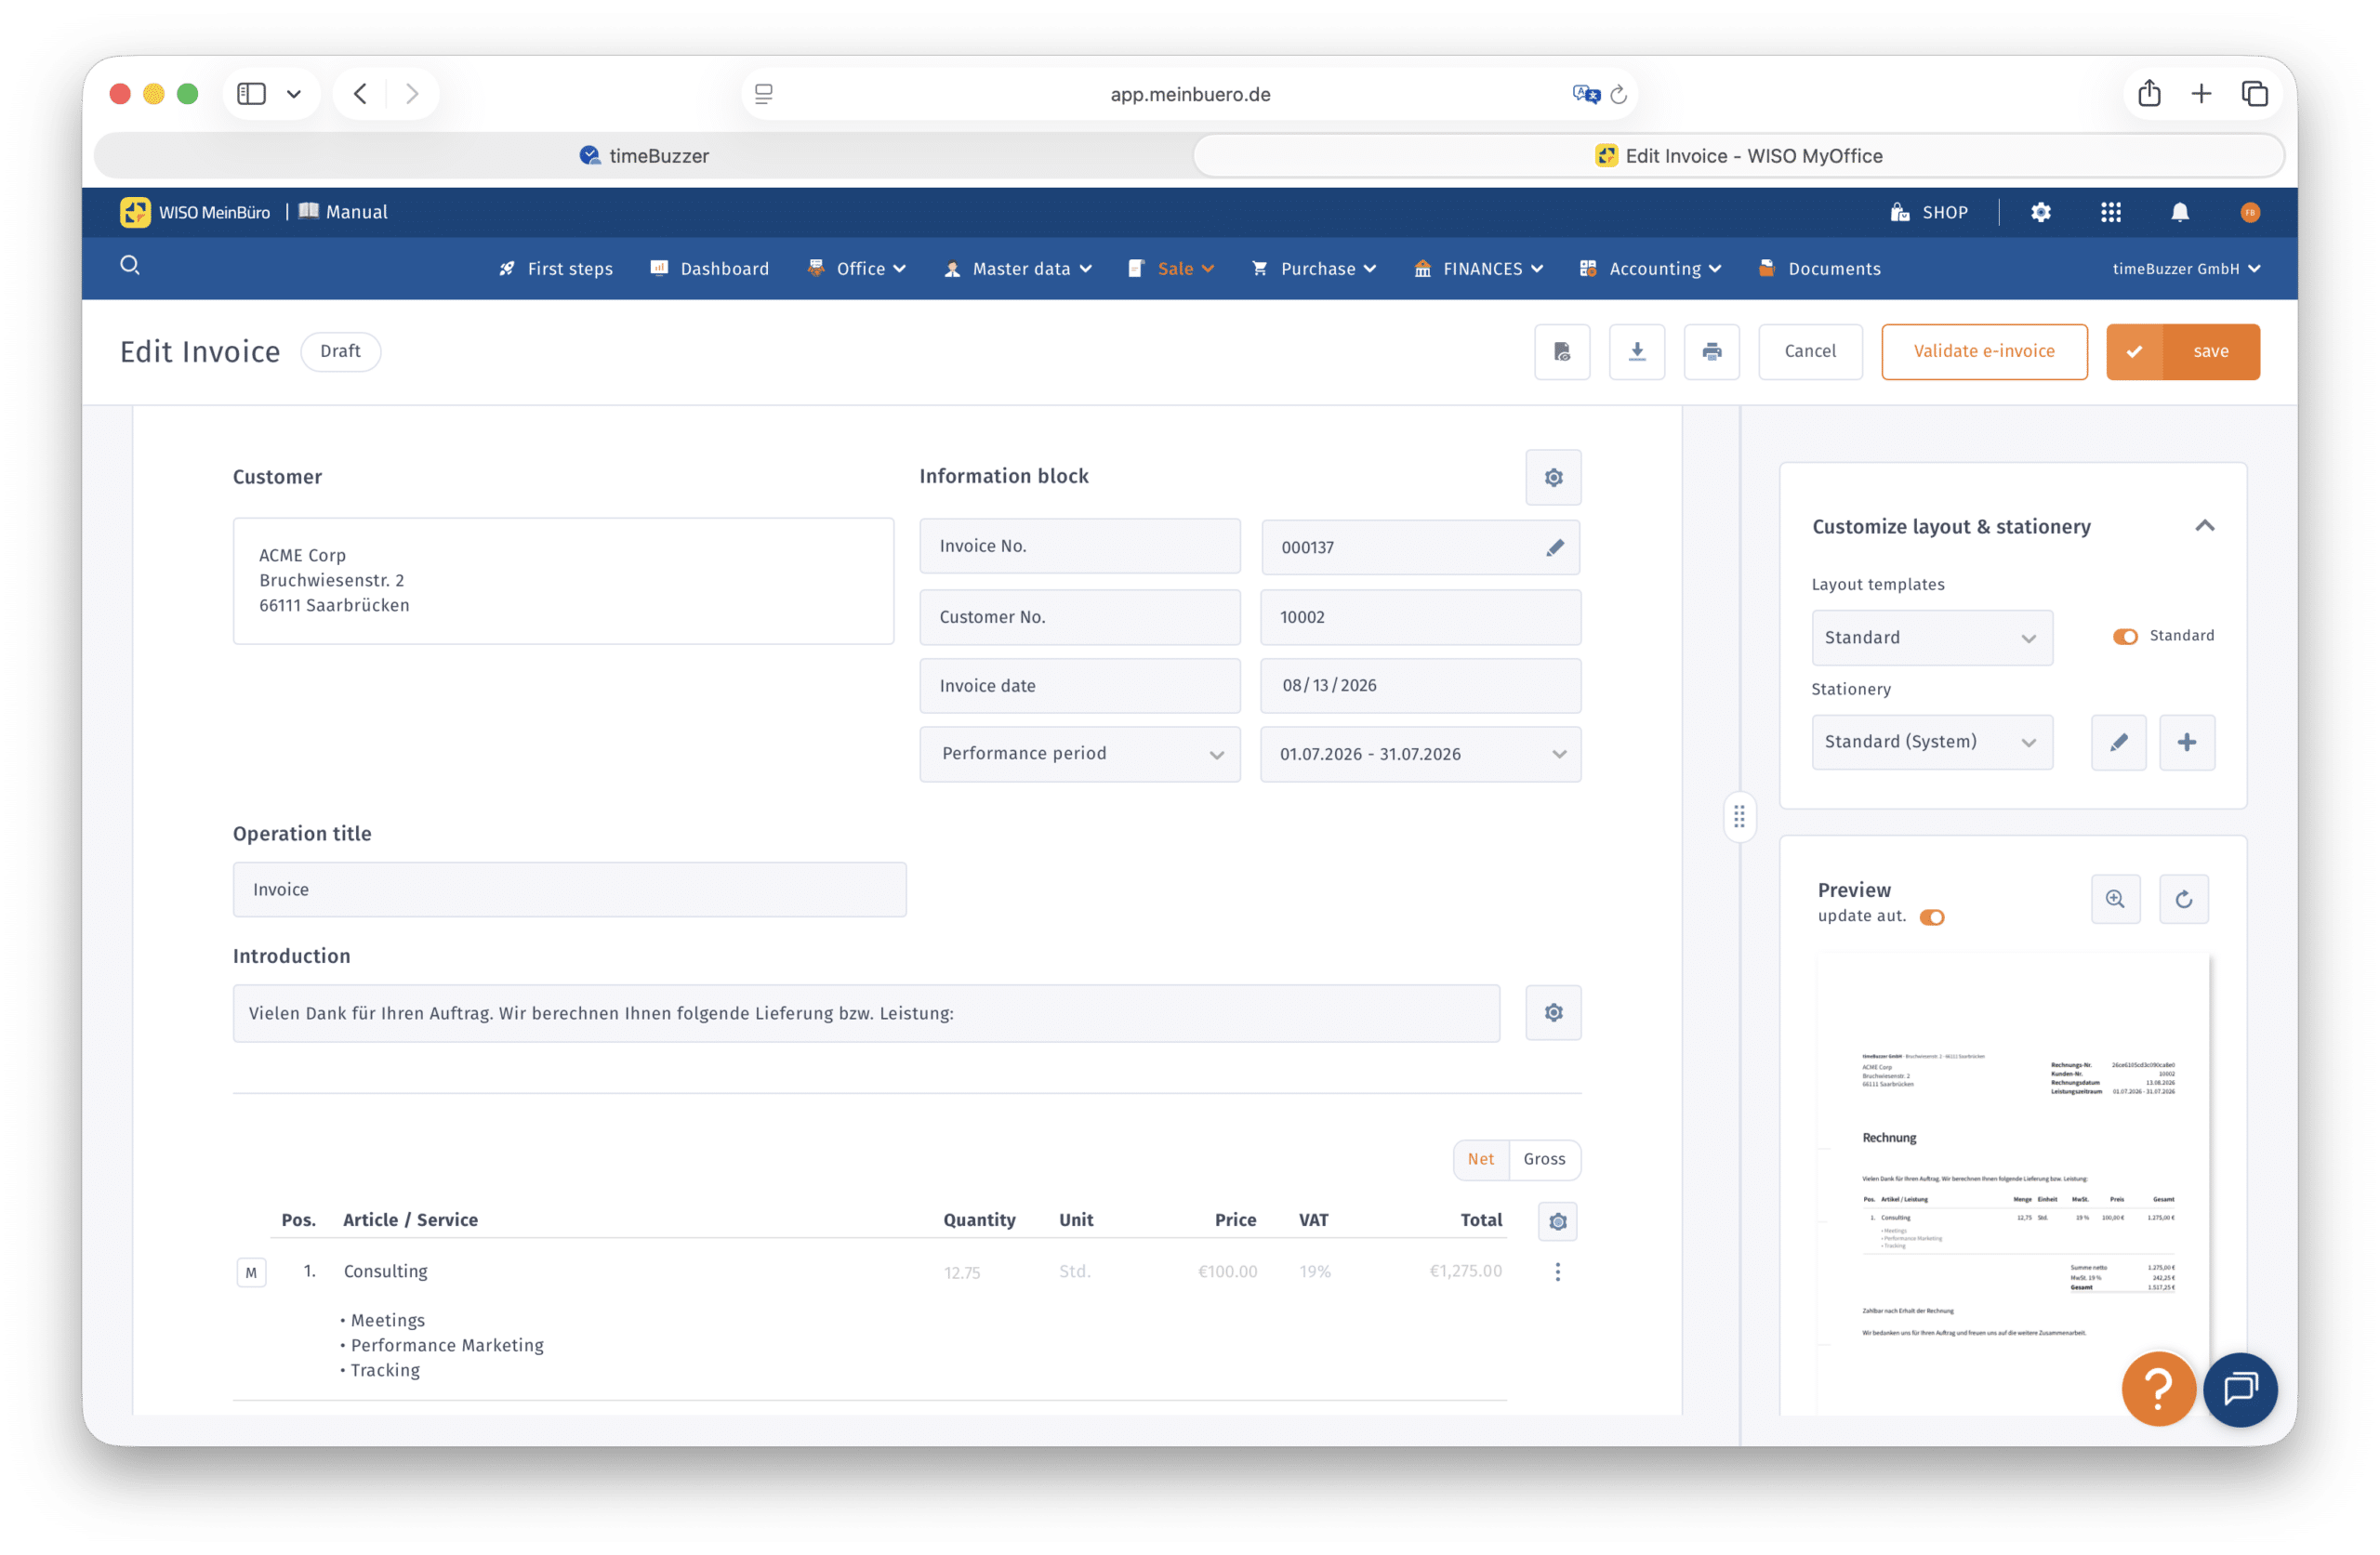Open the orange help question mark button
The width and height of the screenshot is (2380, 1555).
[2158, 1388]
